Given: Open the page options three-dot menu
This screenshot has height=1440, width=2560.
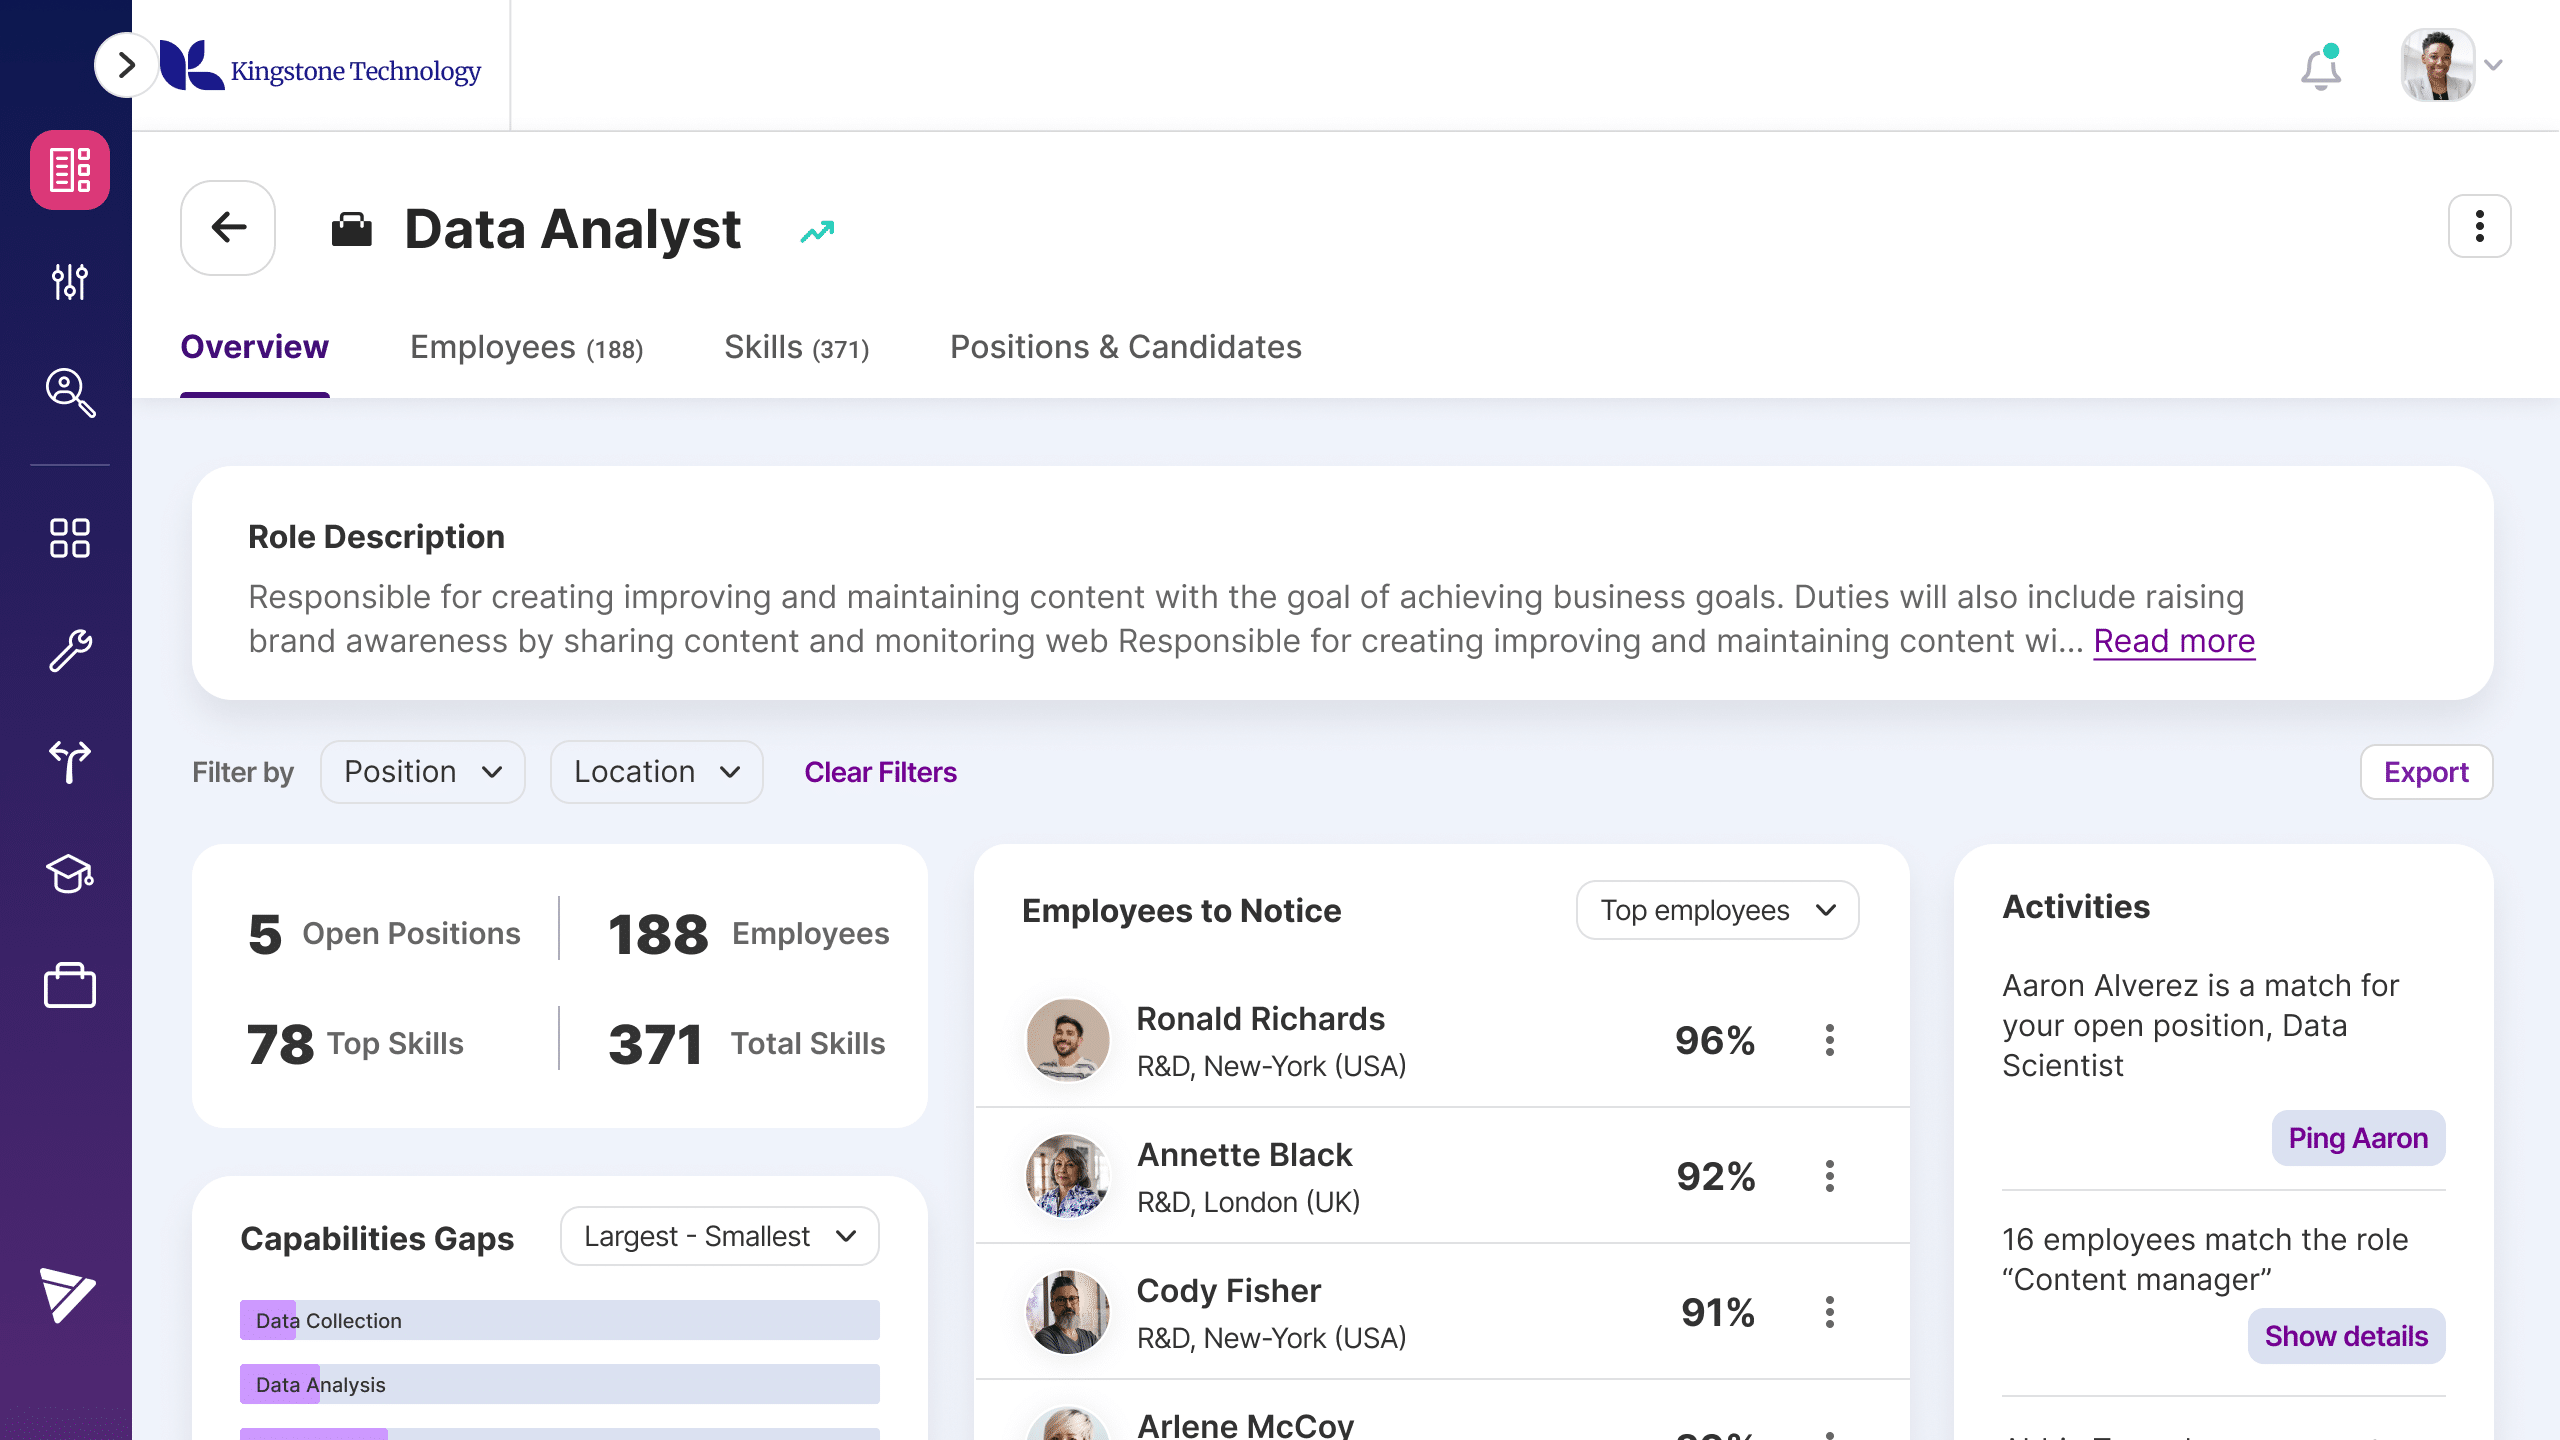Looking at the screenshot, I should coord(2480,226).
